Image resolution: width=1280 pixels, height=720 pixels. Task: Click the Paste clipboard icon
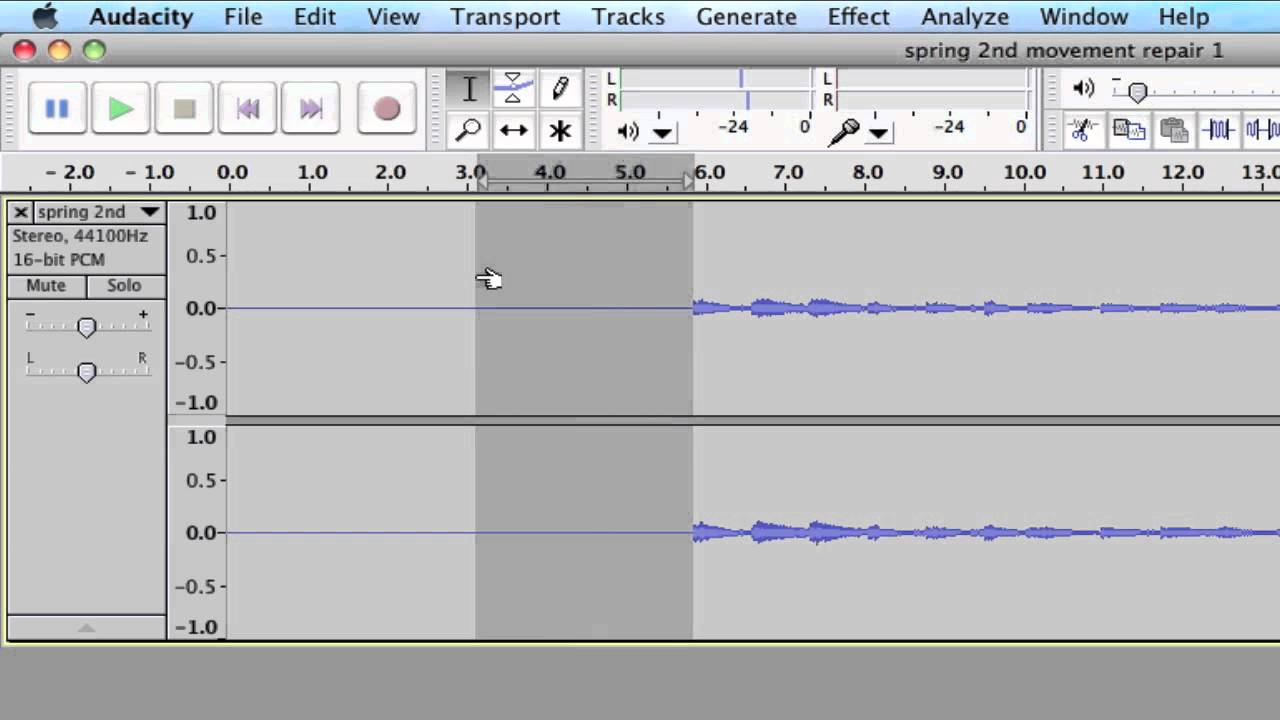1173,129
